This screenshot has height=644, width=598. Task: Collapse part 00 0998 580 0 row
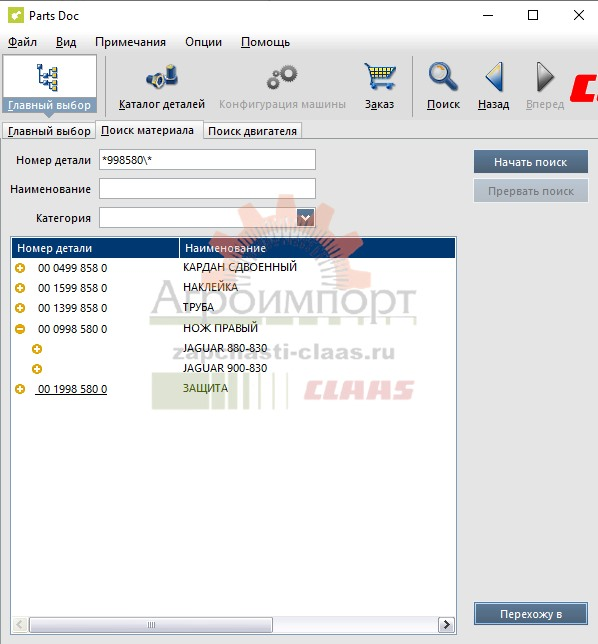click(20, 329)
